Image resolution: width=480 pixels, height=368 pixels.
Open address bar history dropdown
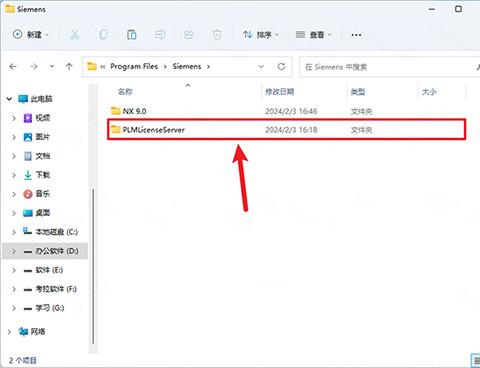tap(261, 67)
